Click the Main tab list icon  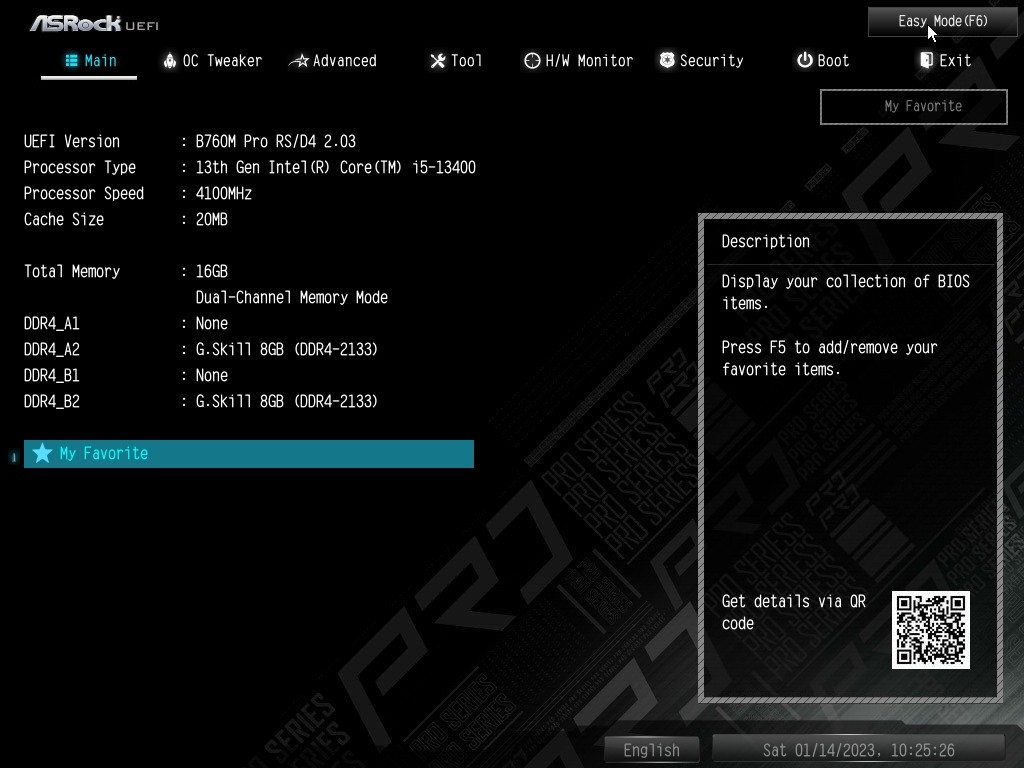coord(72,61)
